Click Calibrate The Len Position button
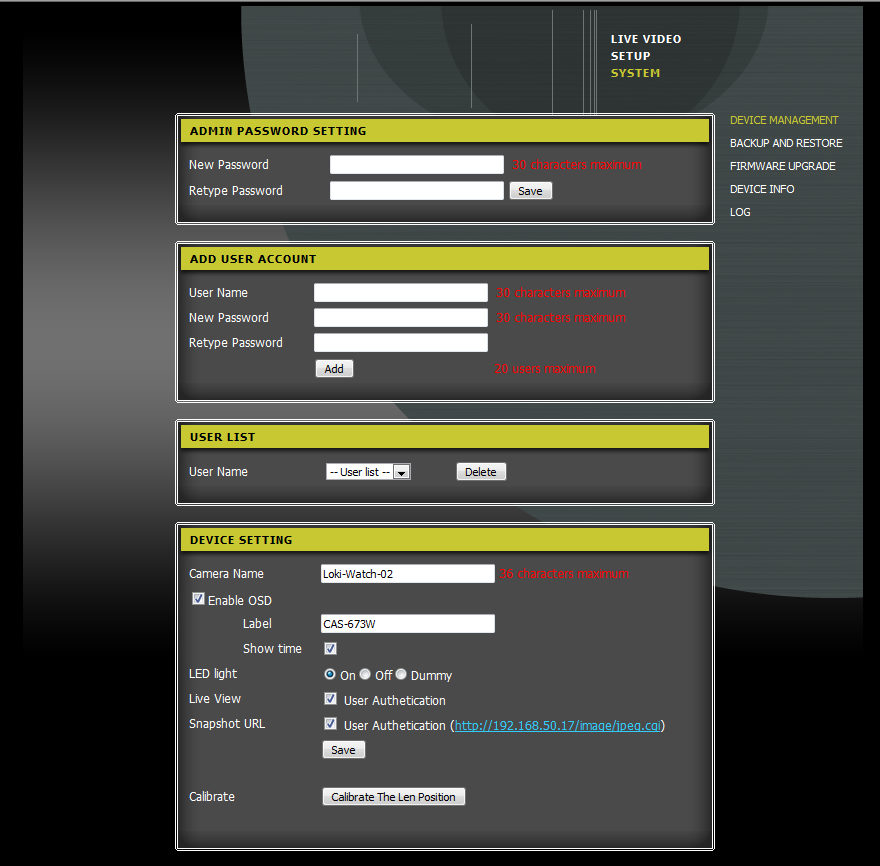 pos(393,797)
